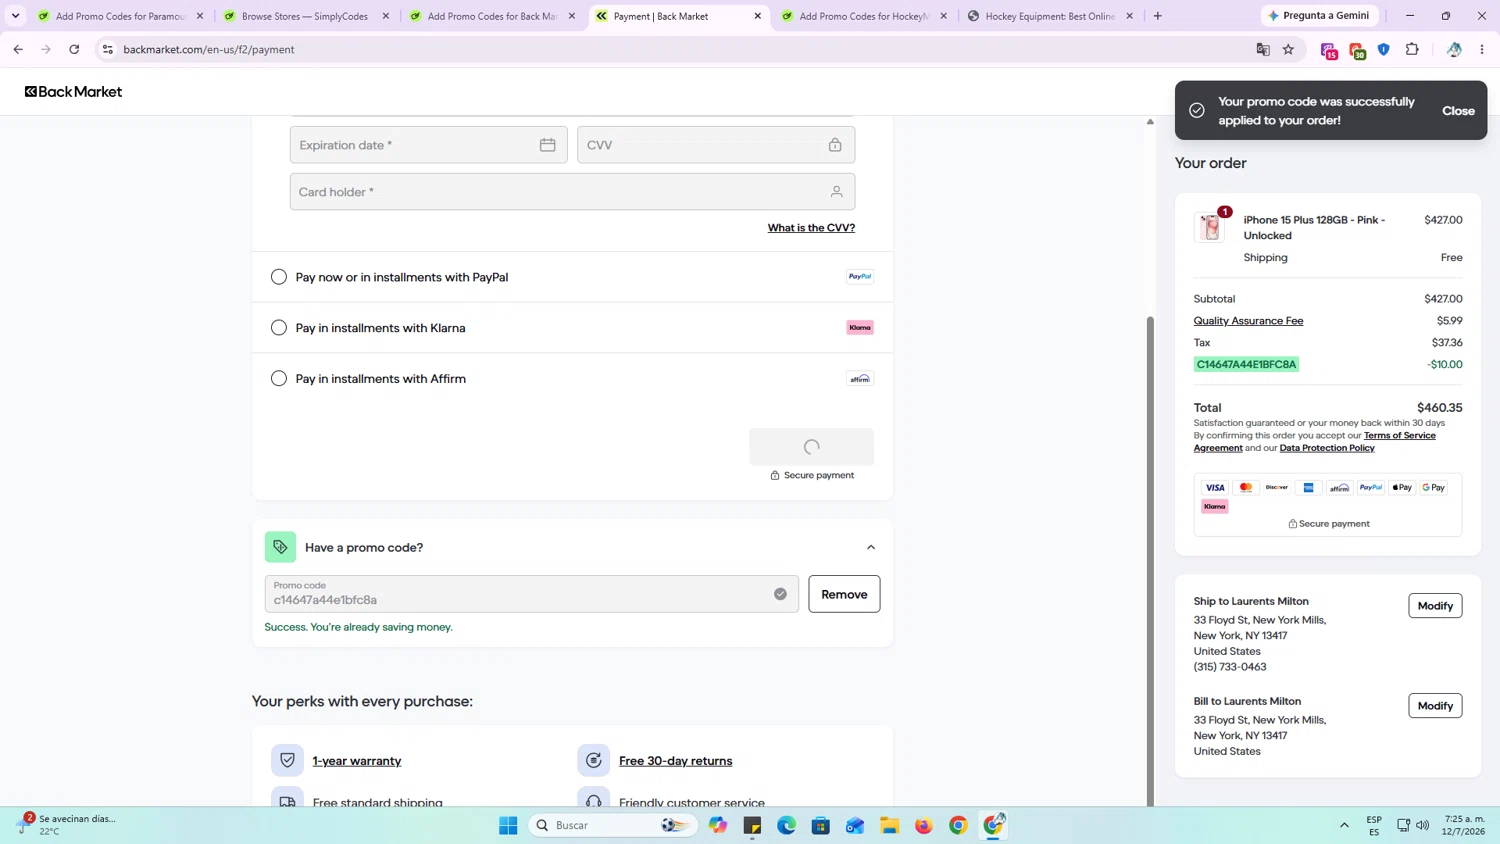The height and width of the screenshot is (844, 1500).
Task: Click the green promo code tag C14647A44E1BFC8A
Action: [1246, 364]
